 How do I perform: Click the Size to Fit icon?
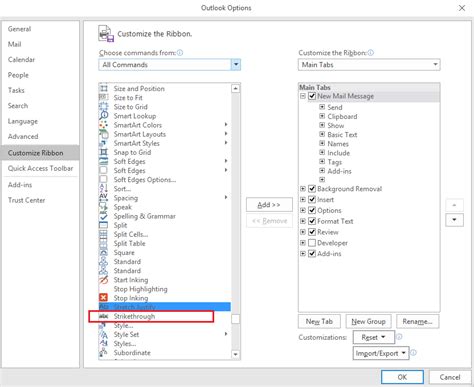104,97
